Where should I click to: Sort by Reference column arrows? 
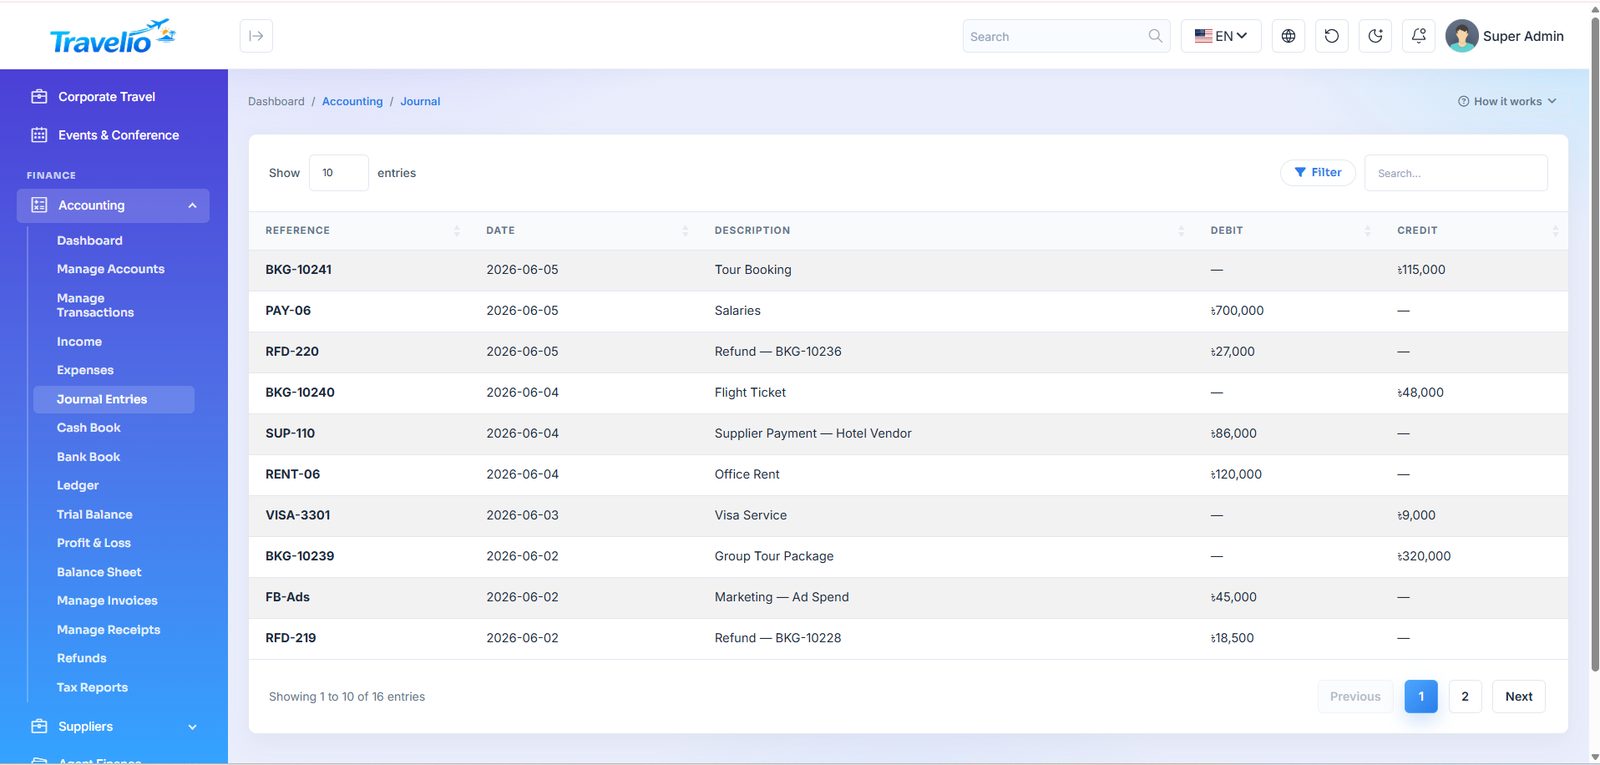pos(457,230)
